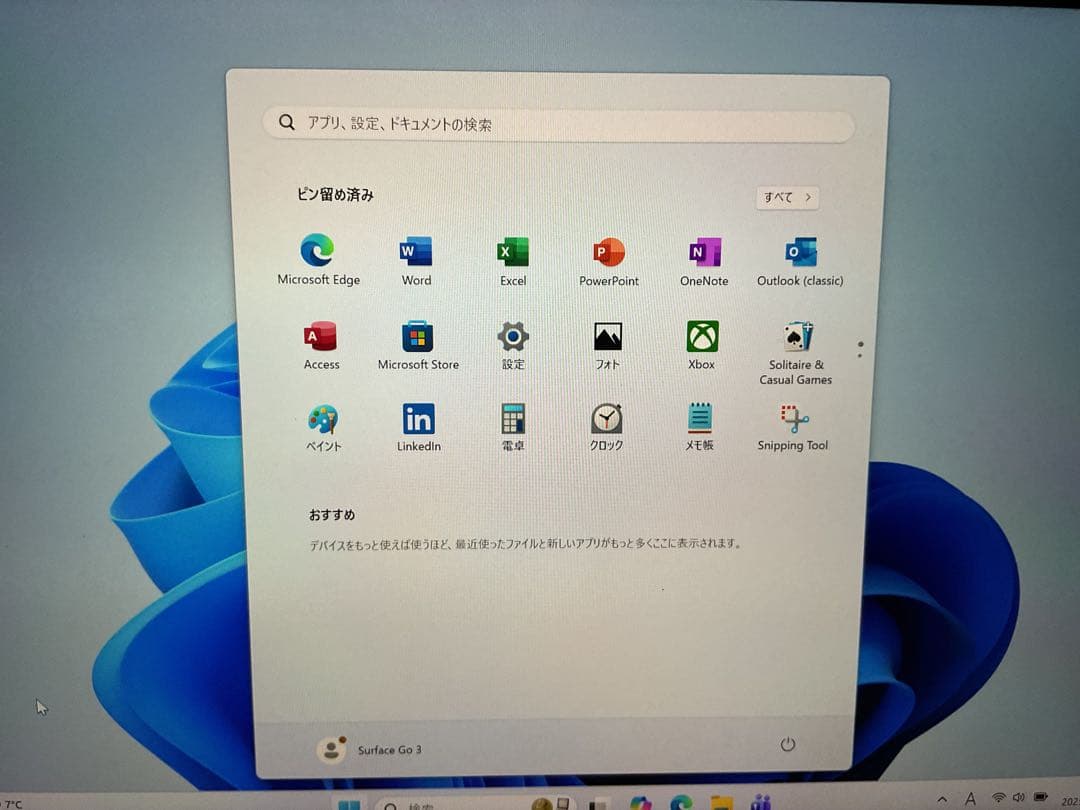Launch ペイント (Paint)

323,419
